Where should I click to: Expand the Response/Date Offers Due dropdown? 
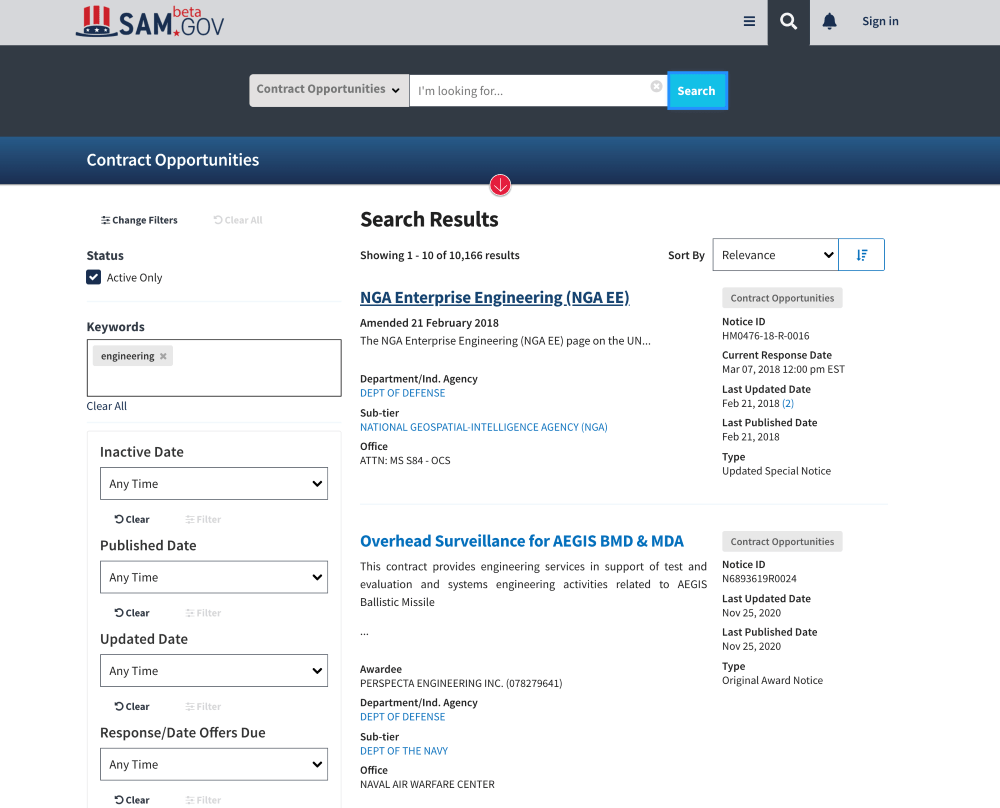[214, 764]
